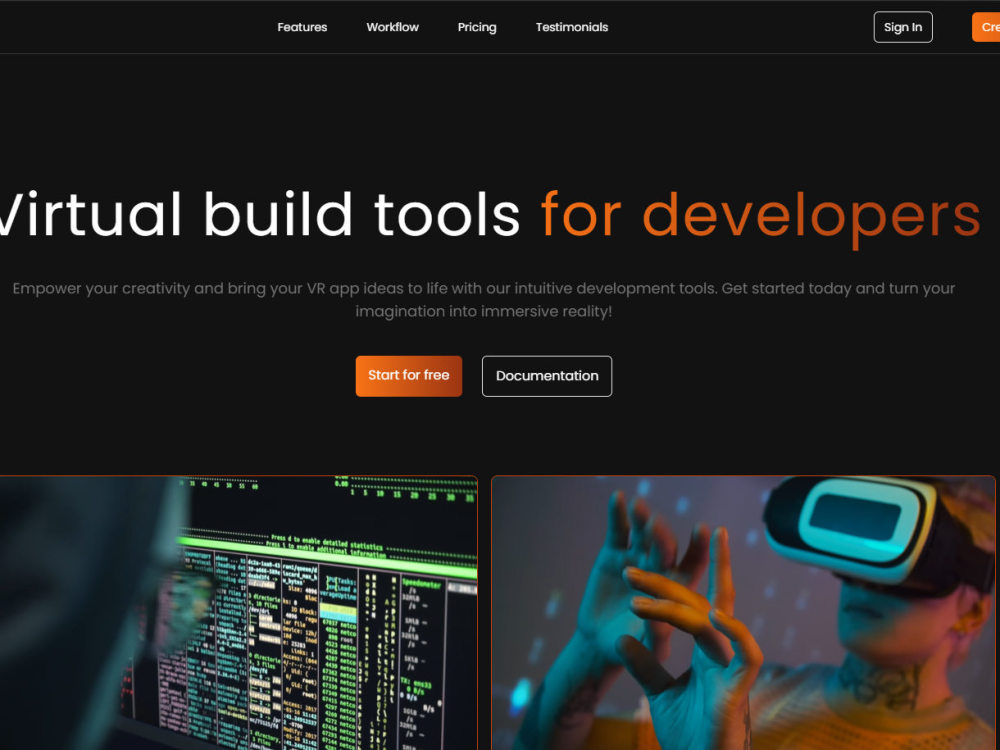Open the Pricing nav item
This screenshot has width=1000, height=750.
click(x=476, y=27)
